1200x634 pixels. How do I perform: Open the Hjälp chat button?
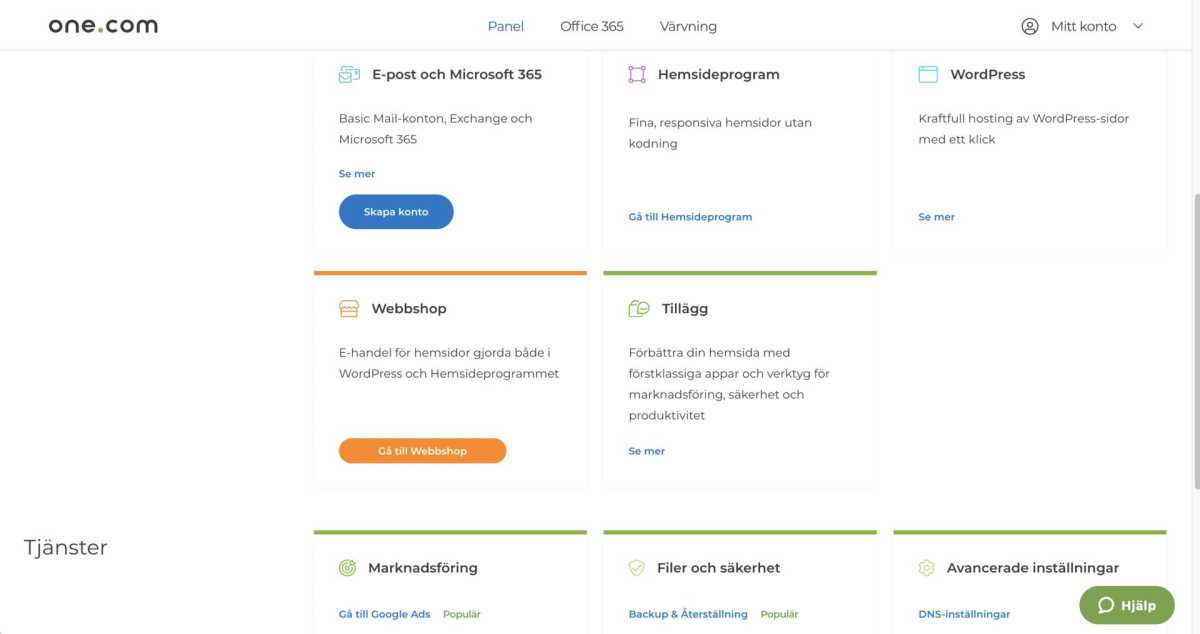[1127, 605]
